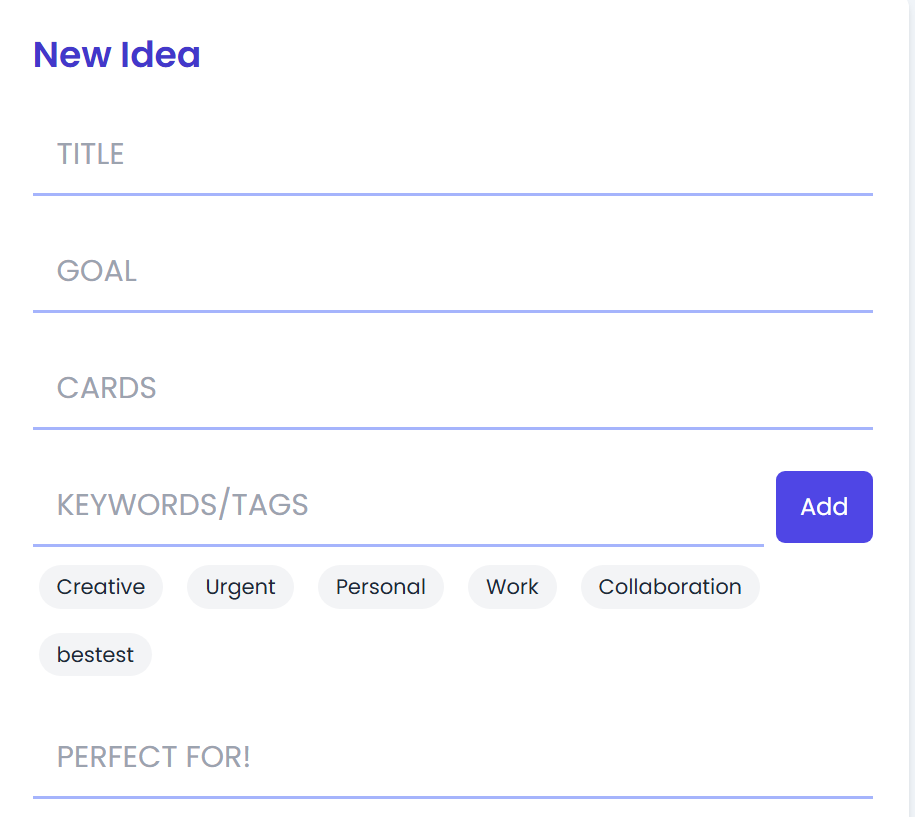Toggle the Collaboration tag chip

pyautogui.click(x=670, y=587)
